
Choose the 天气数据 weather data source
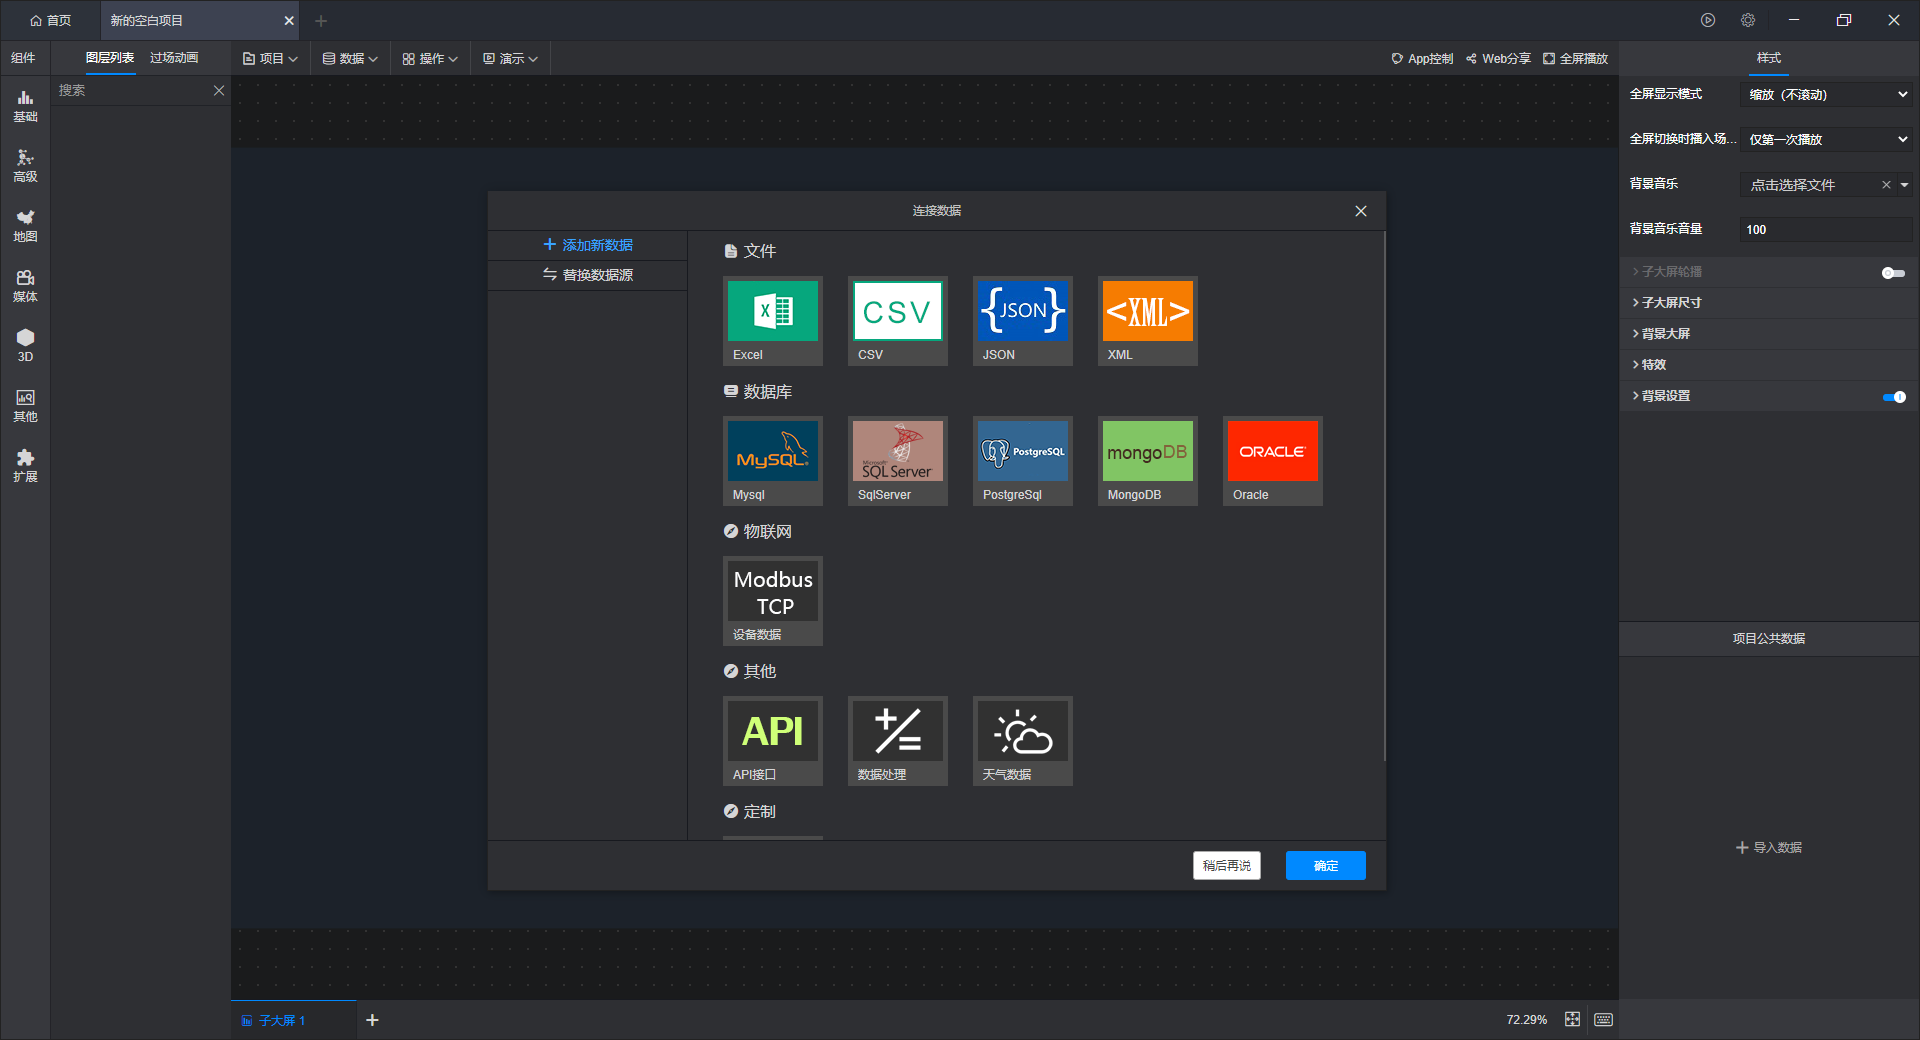point(1022,741)
